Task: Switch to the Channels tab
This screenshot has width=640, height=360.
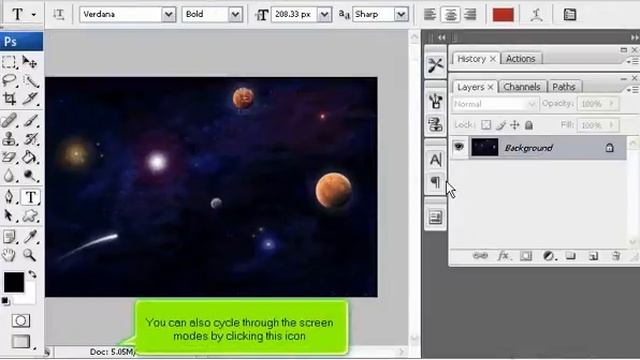Action: coord(522,87)
